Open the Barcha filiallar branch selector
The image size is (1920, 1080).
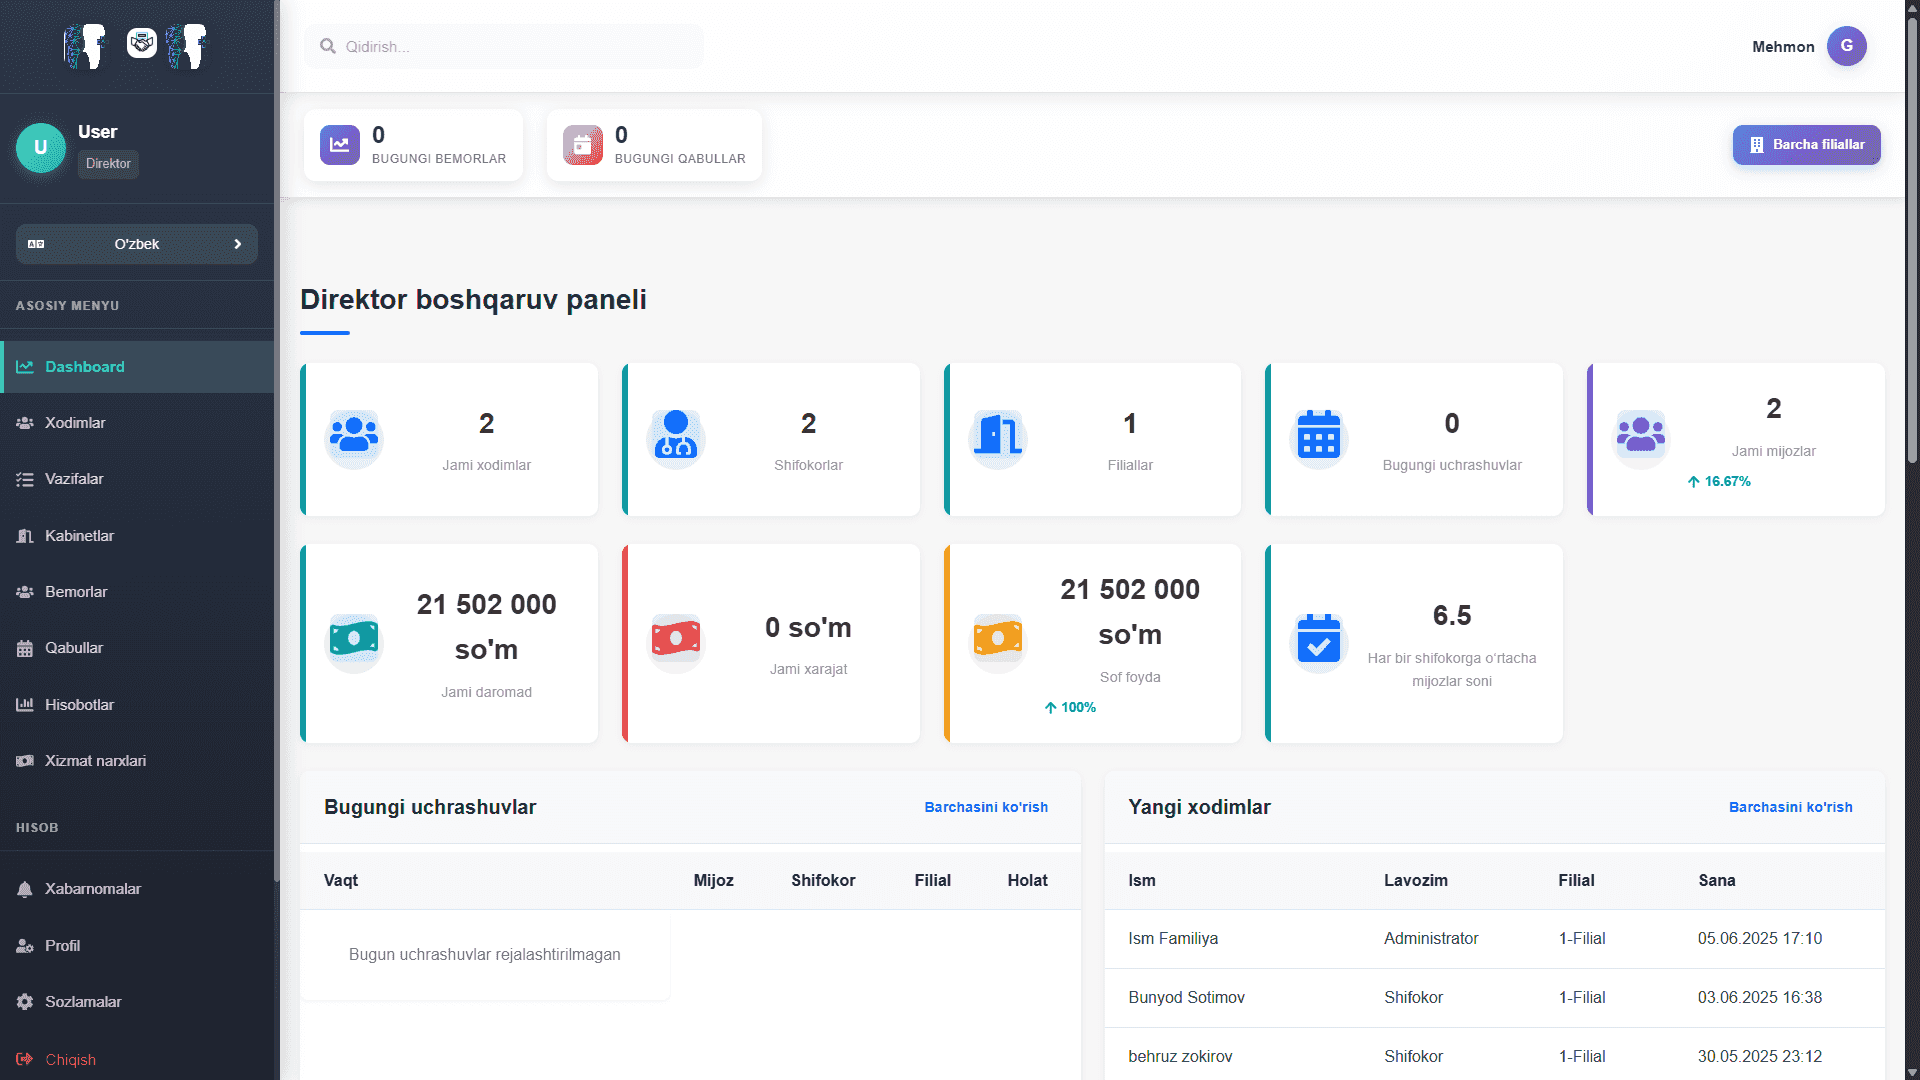pos(1806,145)
